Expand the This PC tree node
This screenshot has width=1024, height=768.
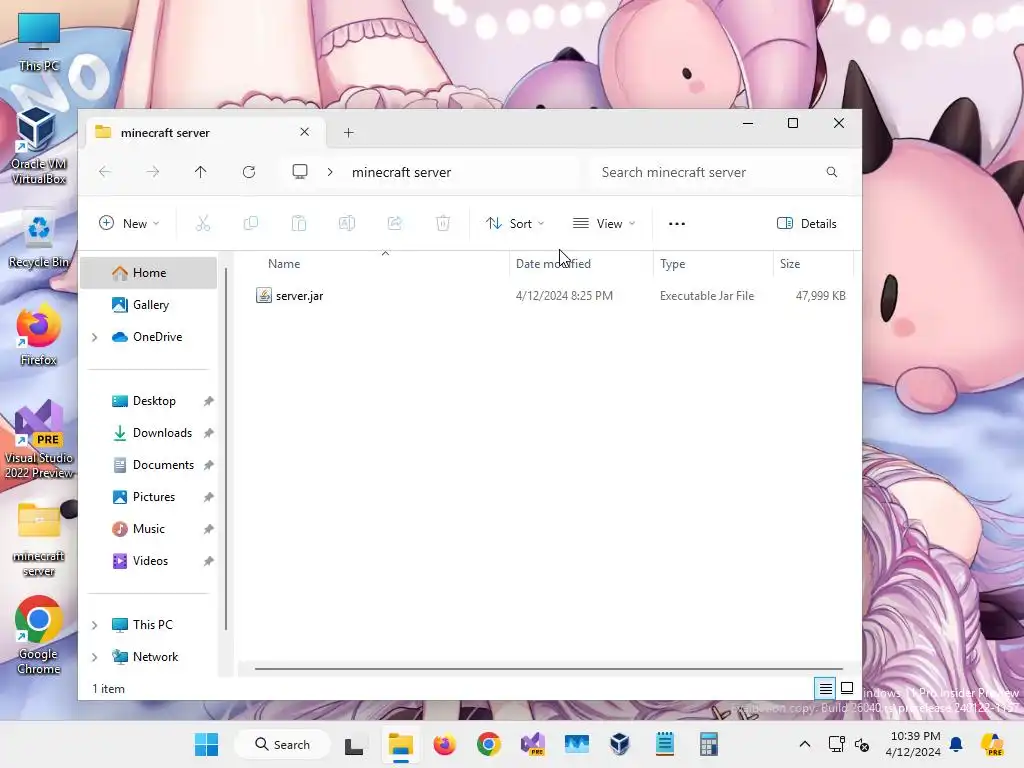[x=95, y=625]
